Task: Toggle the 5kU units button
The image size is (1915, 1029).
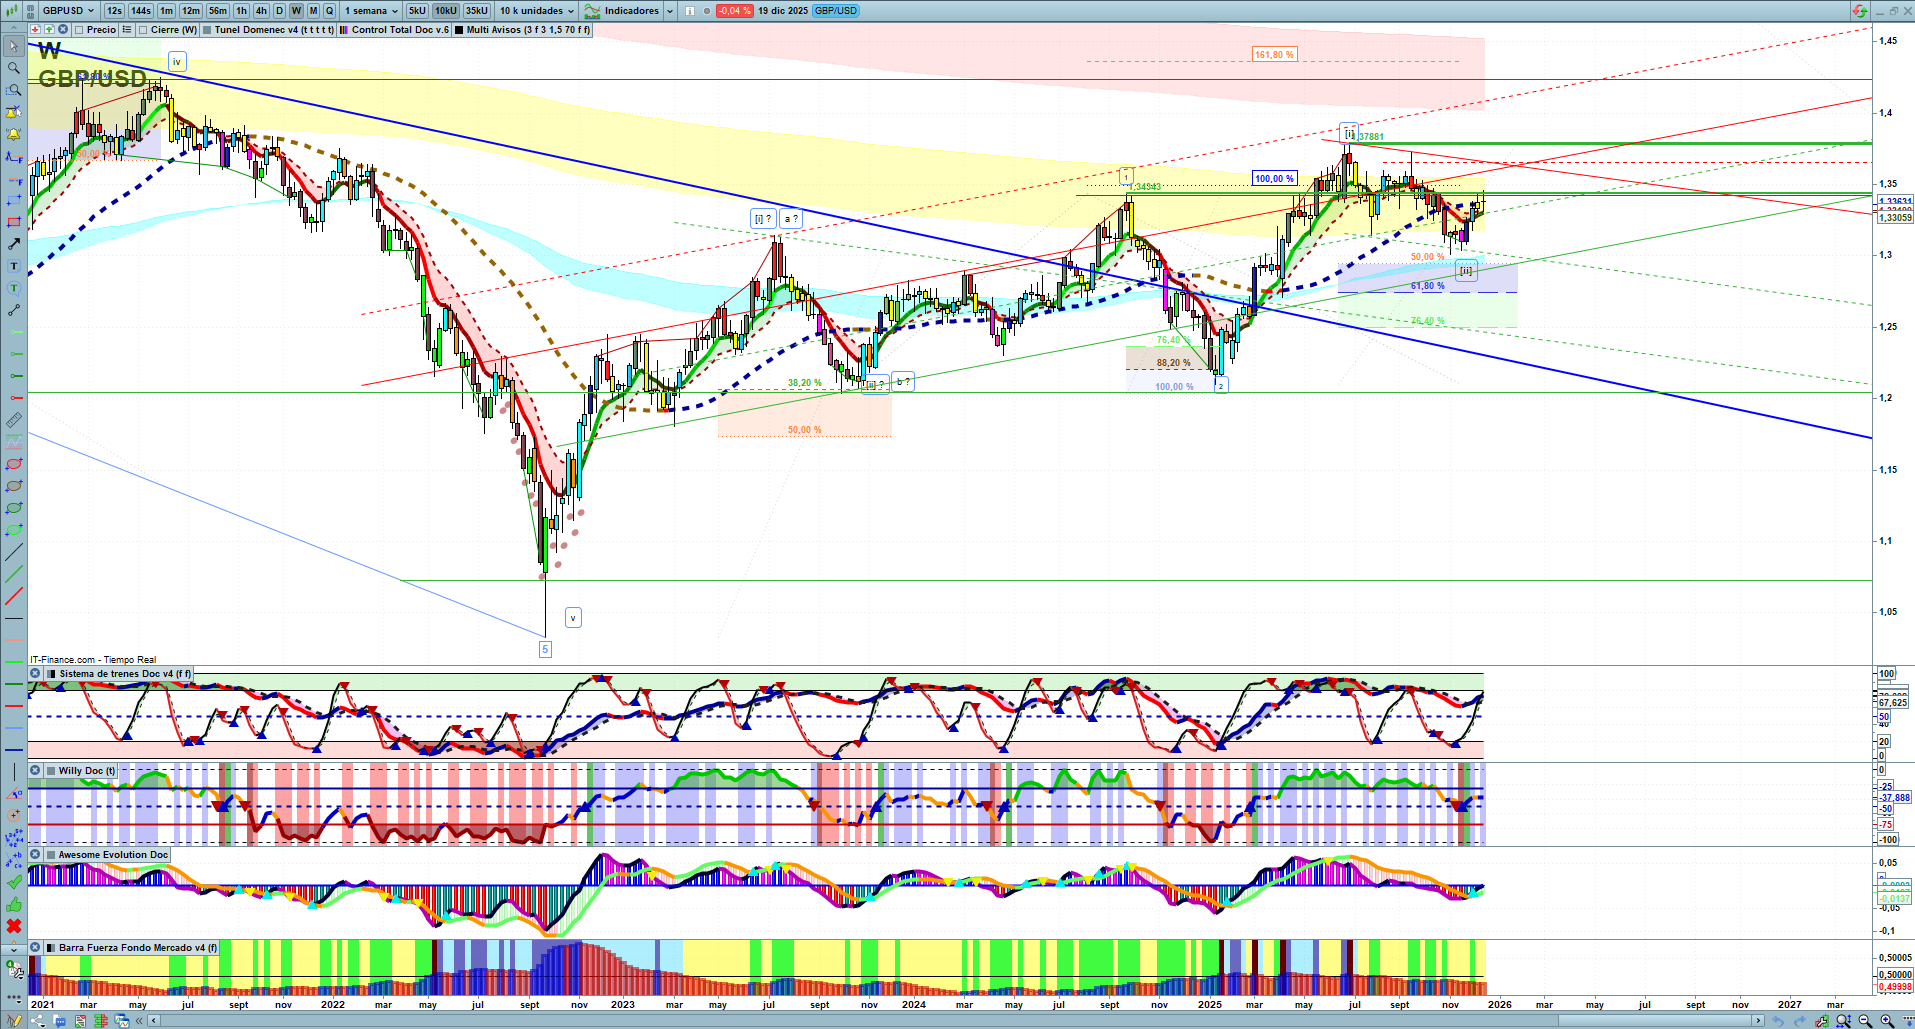Action: tap(417, 11)
